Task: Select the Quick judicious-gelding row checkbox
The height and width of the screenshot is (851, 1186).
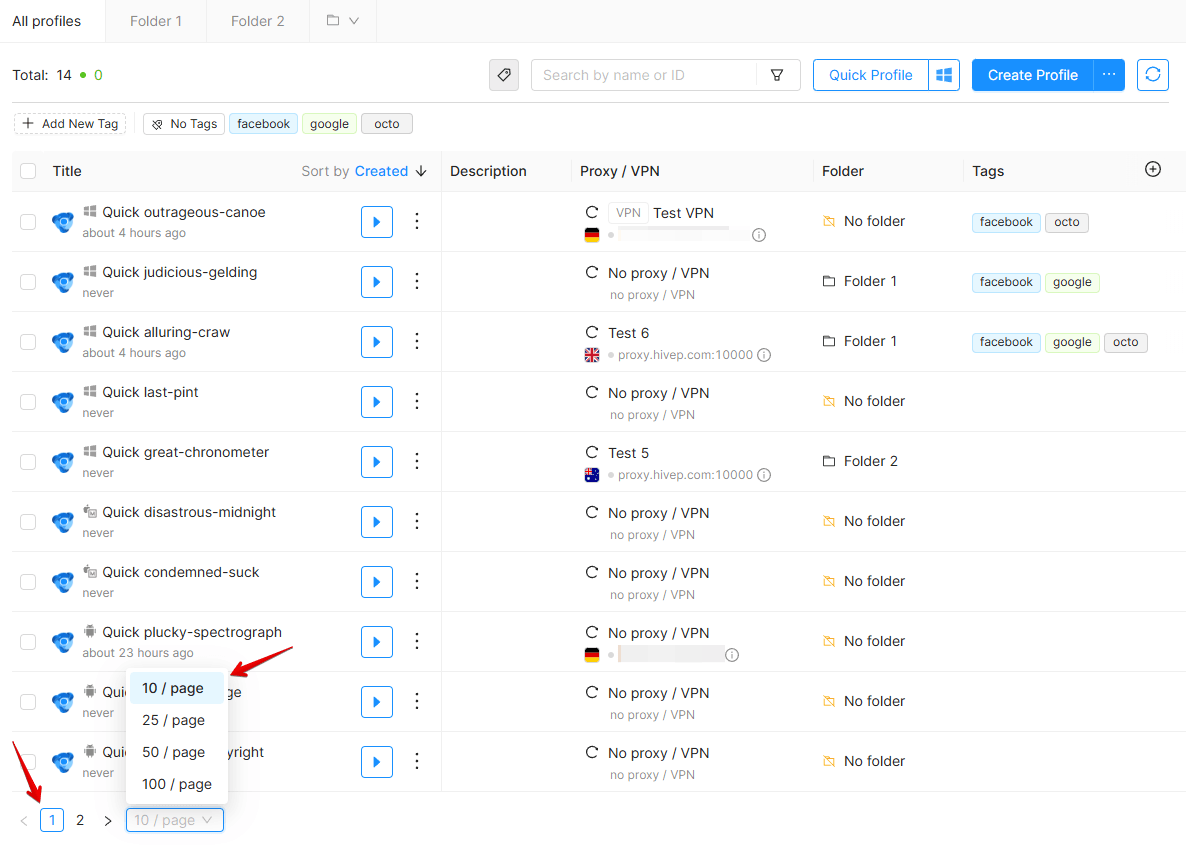Action: [28, 282]
